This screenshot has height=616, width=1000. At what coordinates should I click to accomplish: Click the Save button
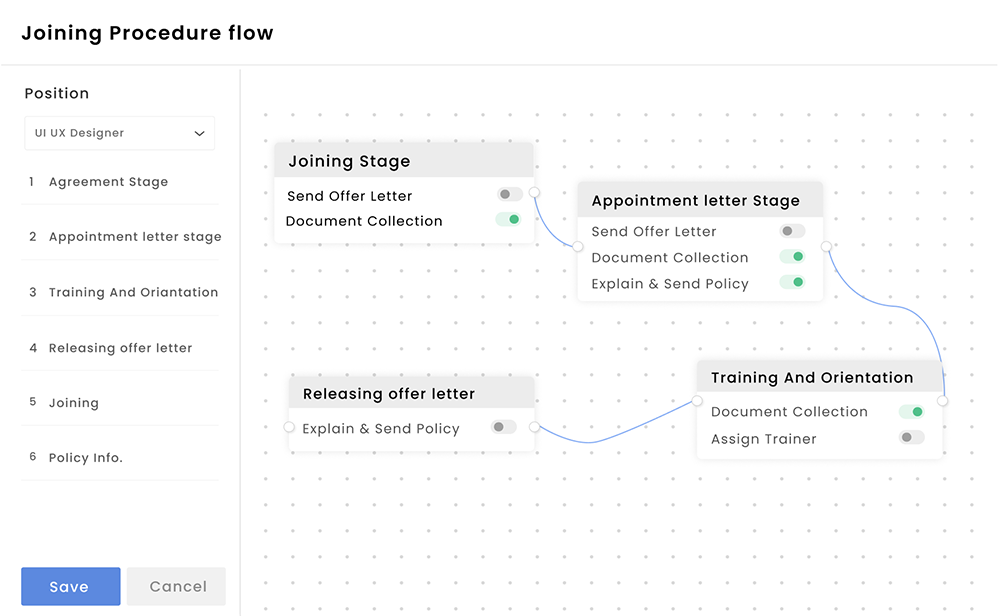[x=70, y=587]
